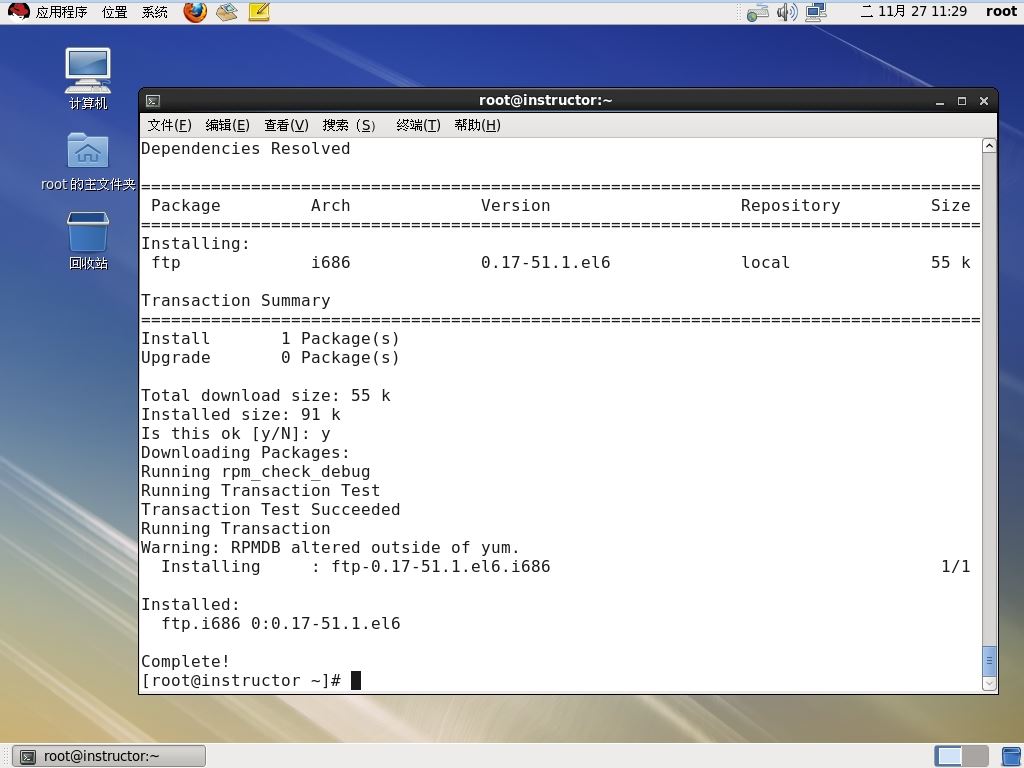This screenshot has height=768, width=1024.
Task: Click 'Warning: RPMDB altered outside of yum.' line
Action: pos(330,547)
